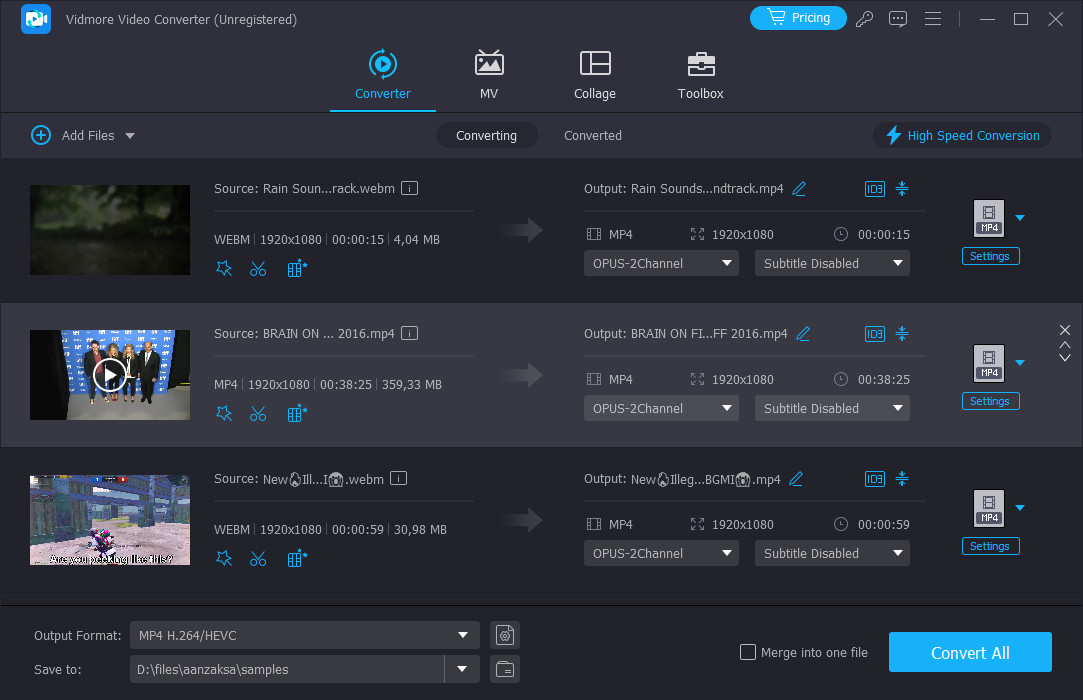Switch to the Toolbox tab
Viewport: 1083px width, 700px height.
click(x=700, y=75)
